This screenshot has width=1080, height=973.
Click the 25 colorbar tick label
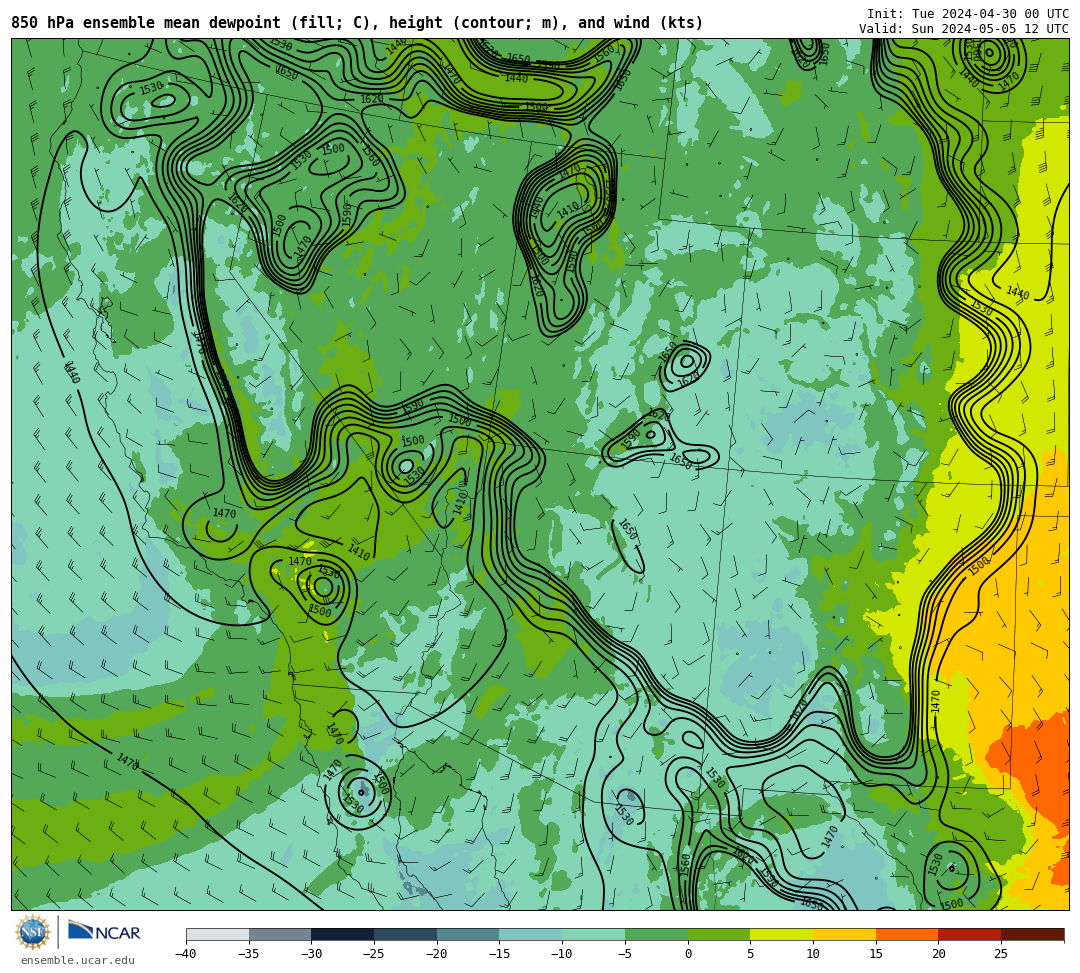point(1001,954)
